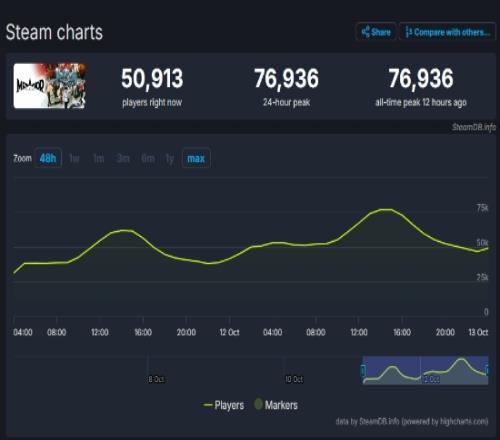Click the Share button

click(x=376, y=32)
